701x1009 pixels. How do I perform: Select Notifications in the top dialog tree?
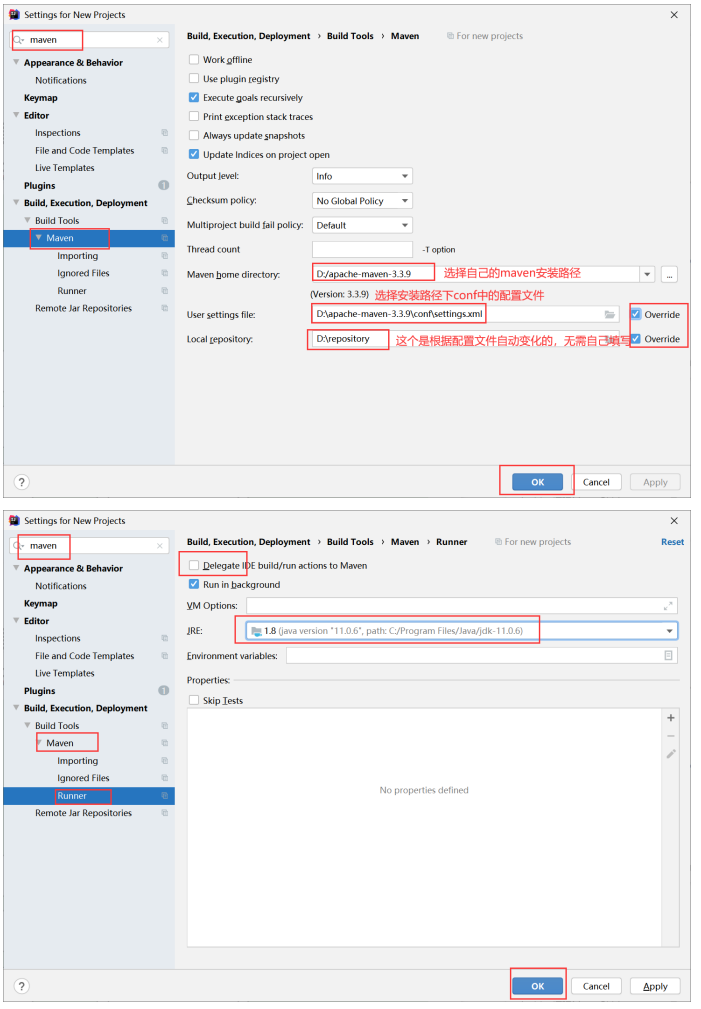[61, 80]
